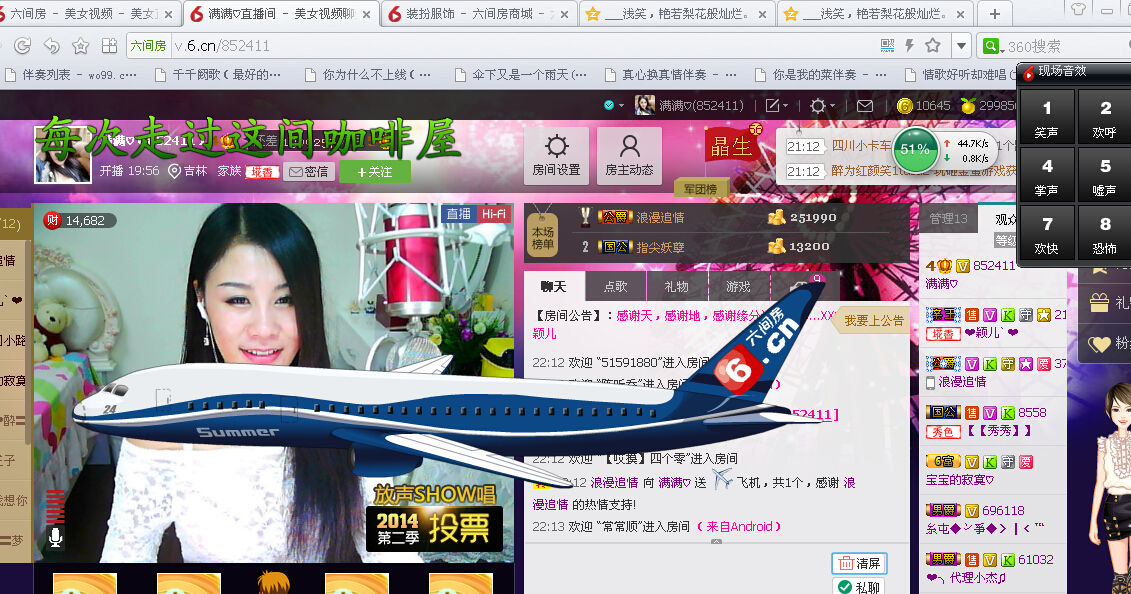
Task: Open the 军团榜 ranking tag
Action: pos(700,189)
